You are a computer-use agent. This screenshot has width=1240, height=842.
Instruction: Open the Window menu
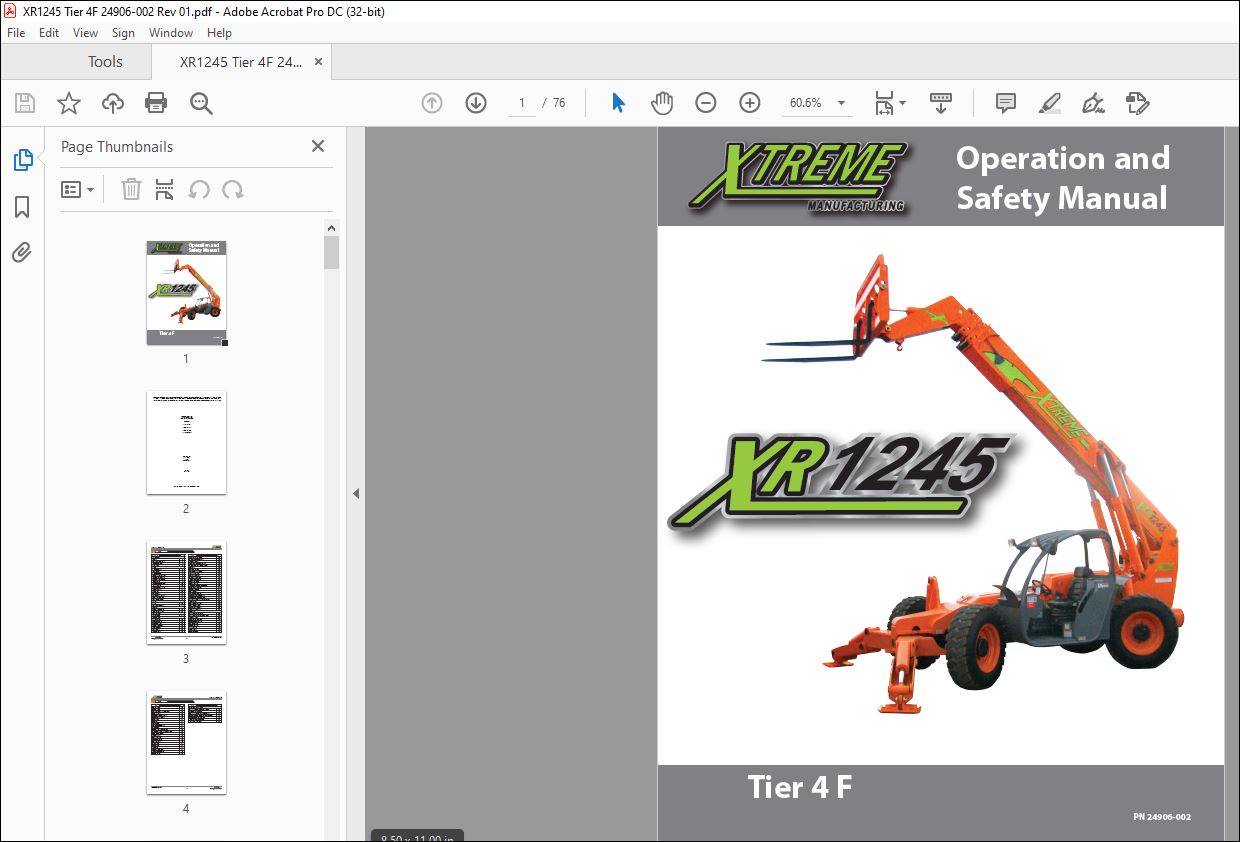click(x=171, y=33)
